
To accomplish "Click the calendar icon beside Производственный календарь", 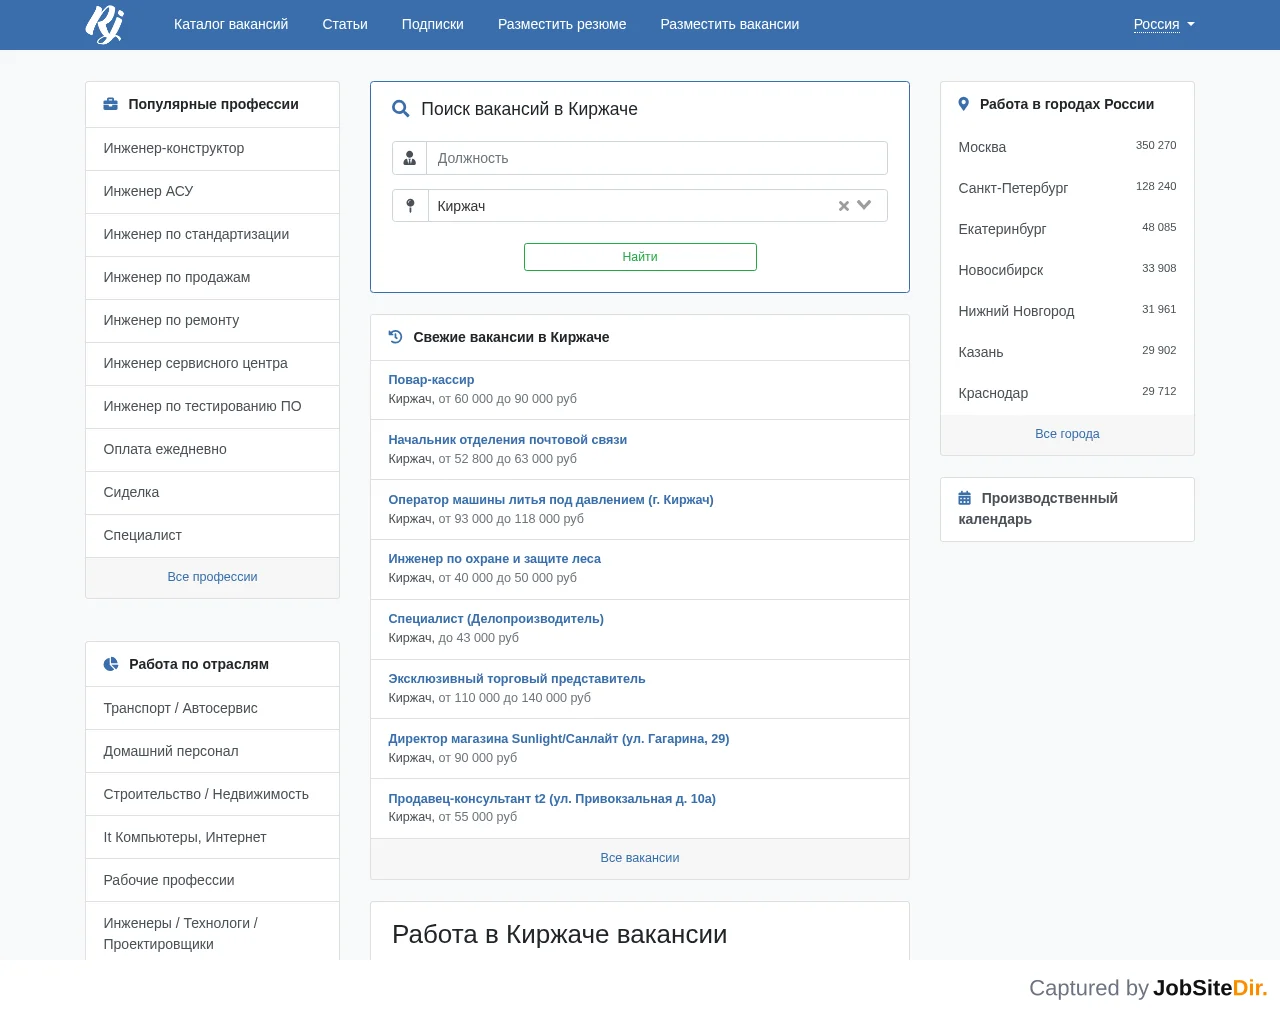I will pos(965,498).
